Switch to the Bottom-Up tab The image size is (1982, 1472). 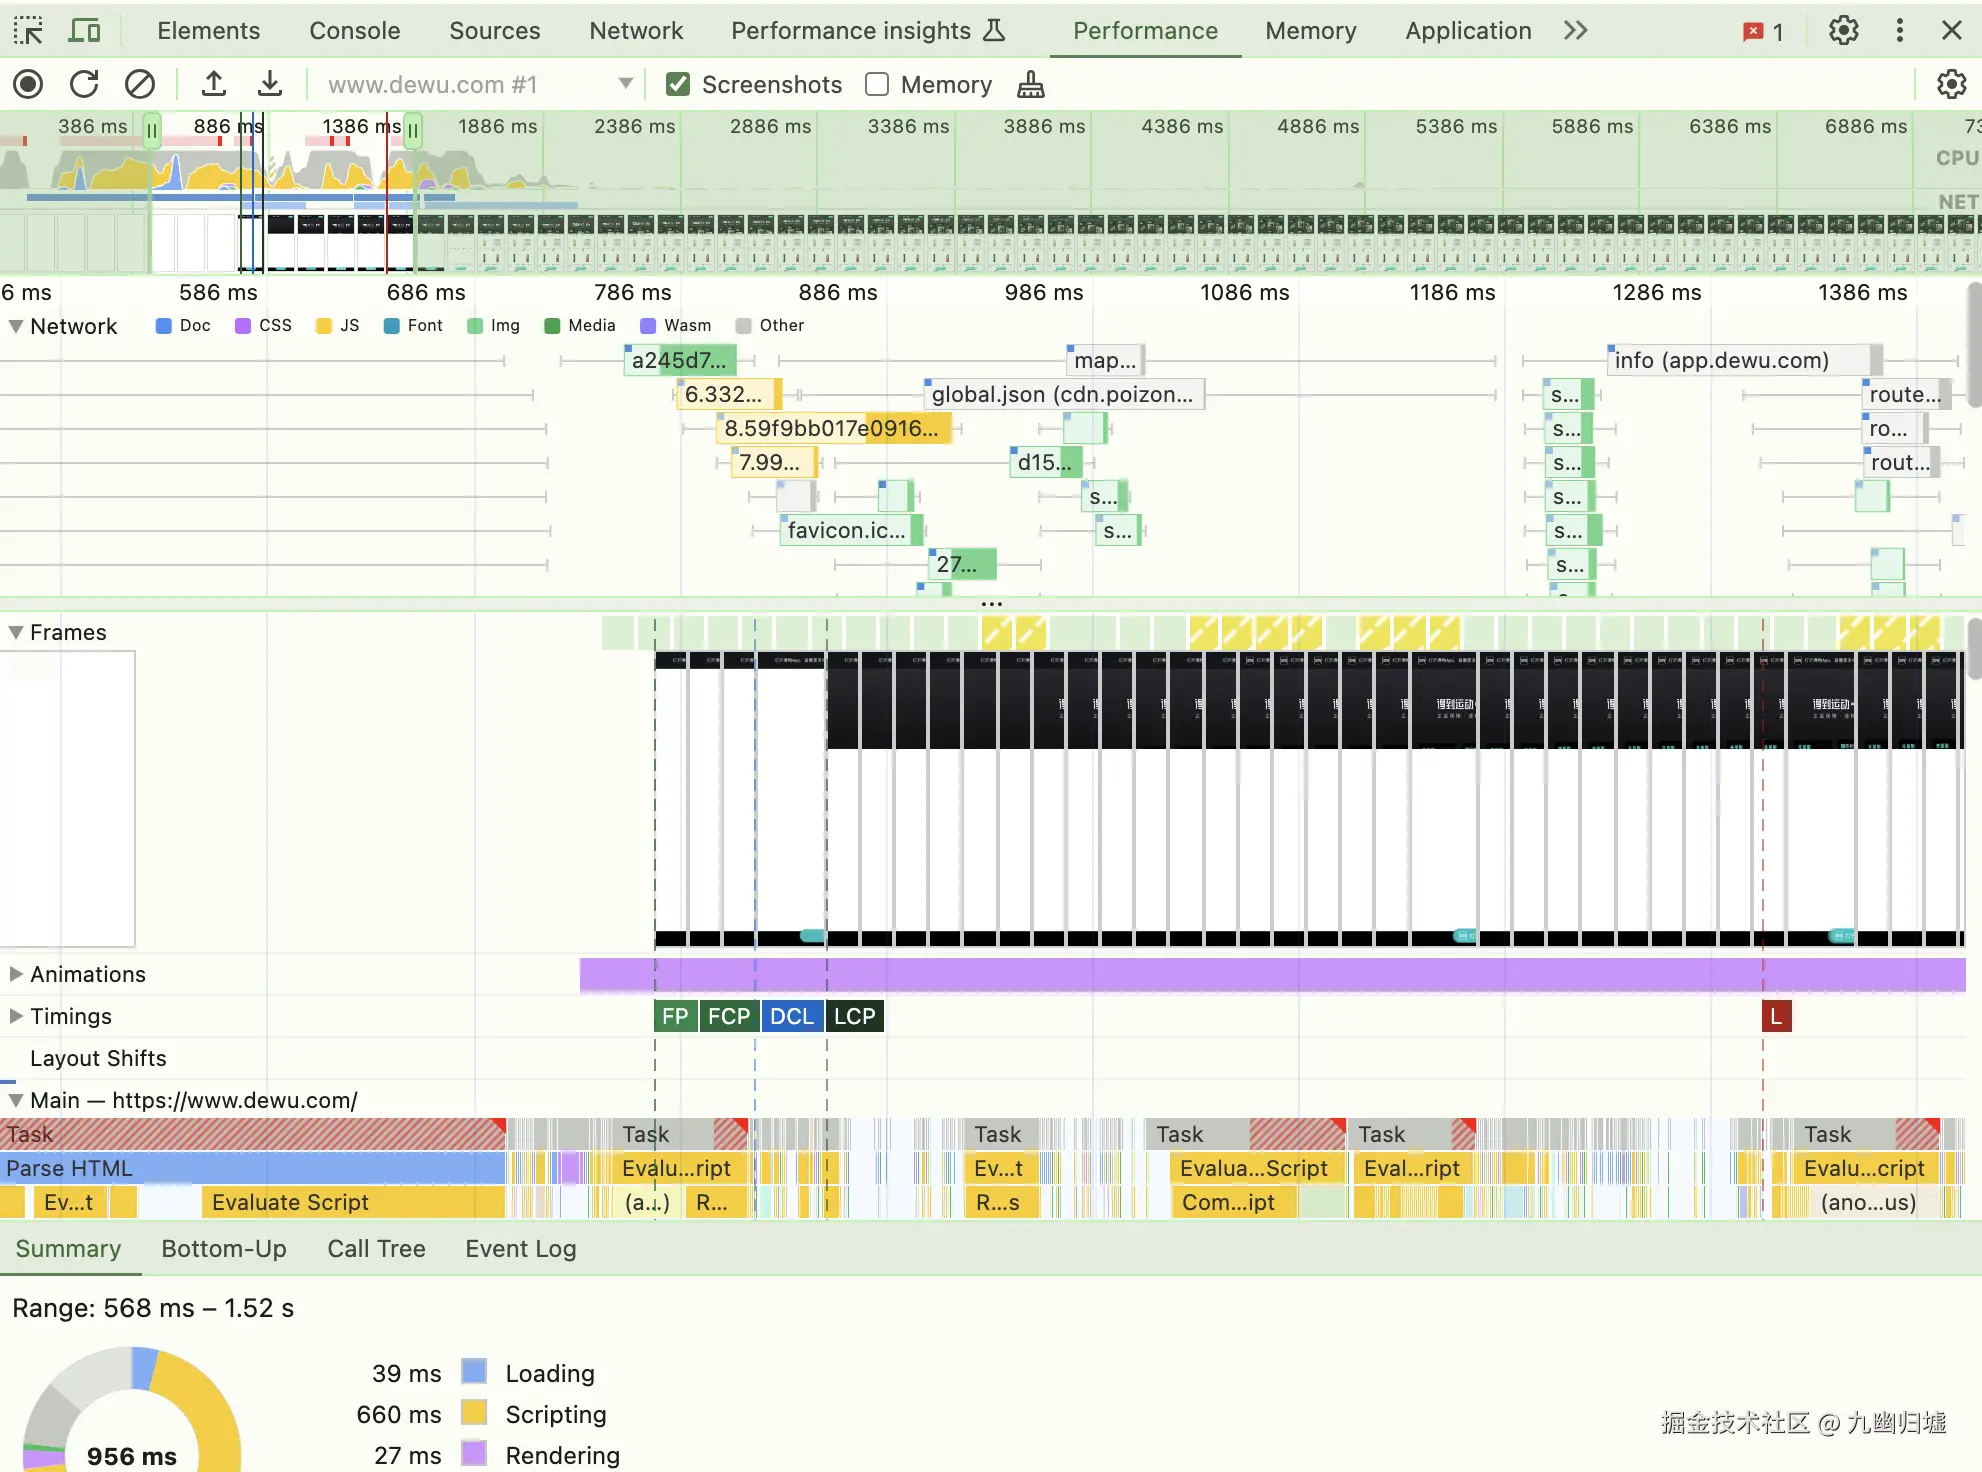click(x=224, y=1249)
